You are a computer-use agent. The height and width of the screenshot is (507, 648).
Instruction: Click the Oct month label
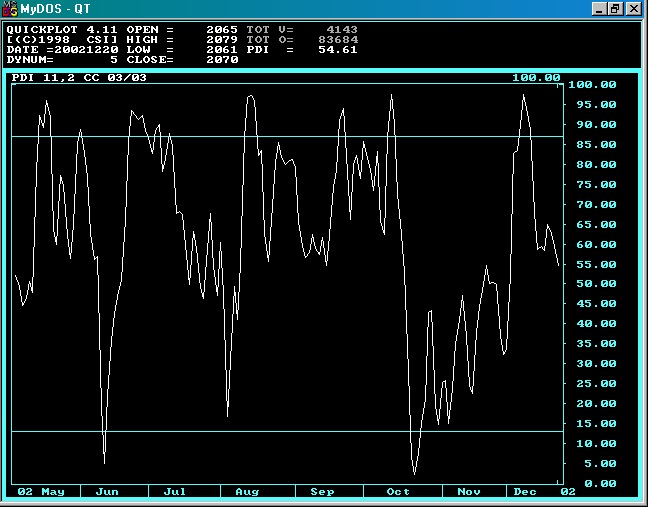click(398, 492)
